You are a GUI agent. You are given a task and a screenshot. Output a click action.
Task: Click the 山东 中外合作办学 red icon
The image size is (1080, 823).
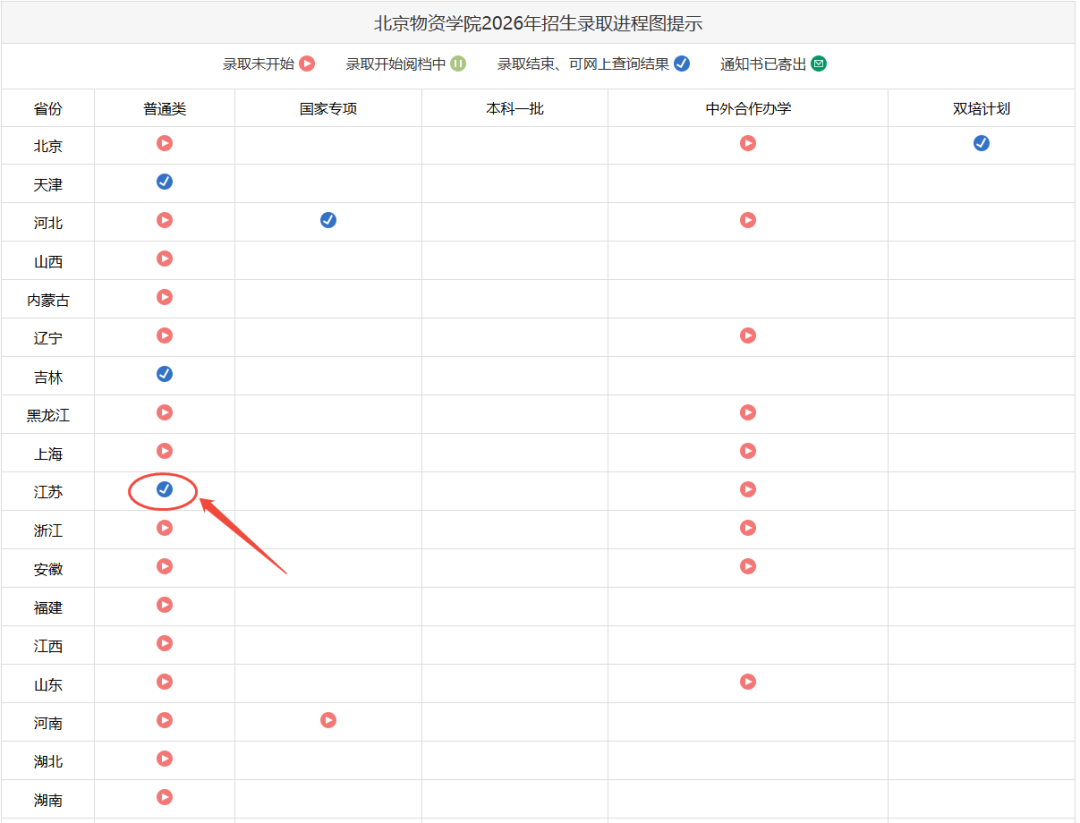(x=748, y=682)
